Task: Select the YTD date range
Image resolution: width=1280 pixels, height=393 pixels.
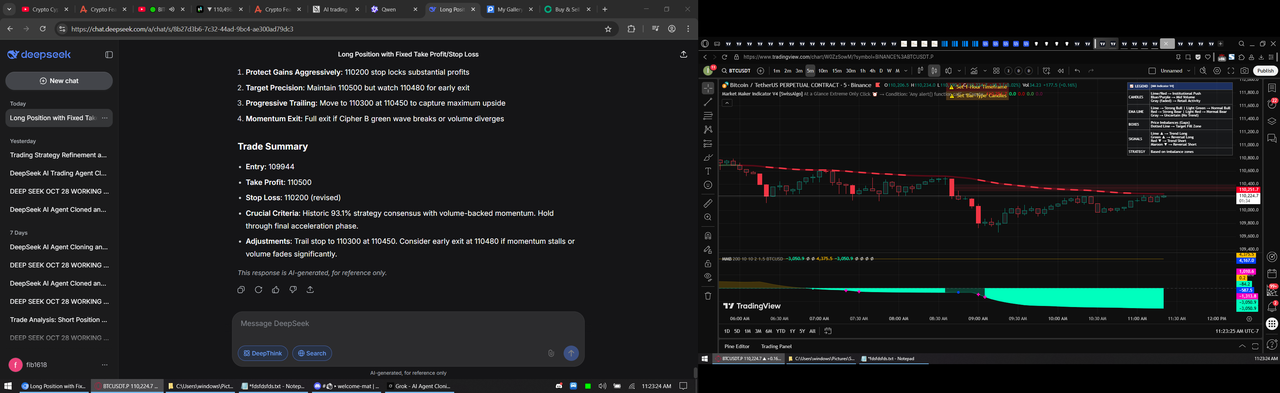Action: pos(780,331)
